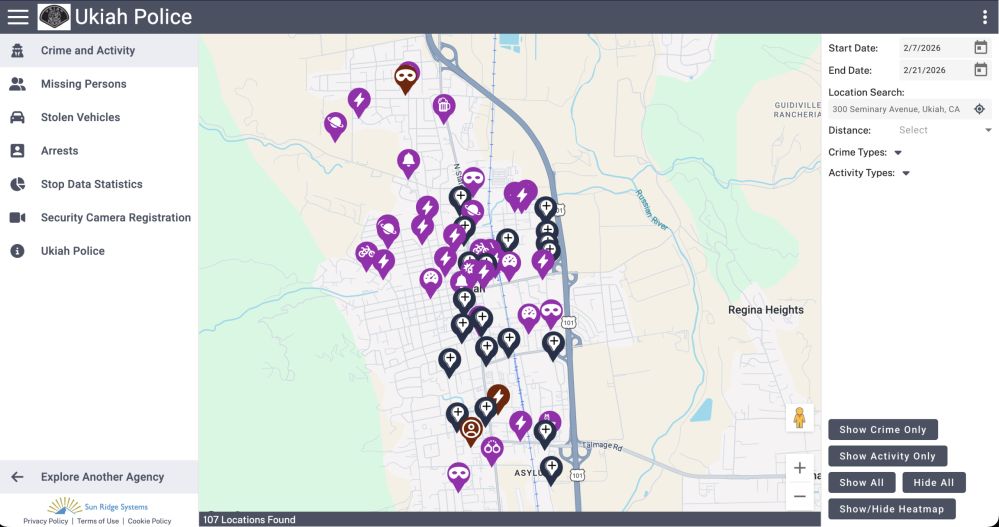Zoom out on the map
This screenshot has height=527, width=999.
coord(799,496)
